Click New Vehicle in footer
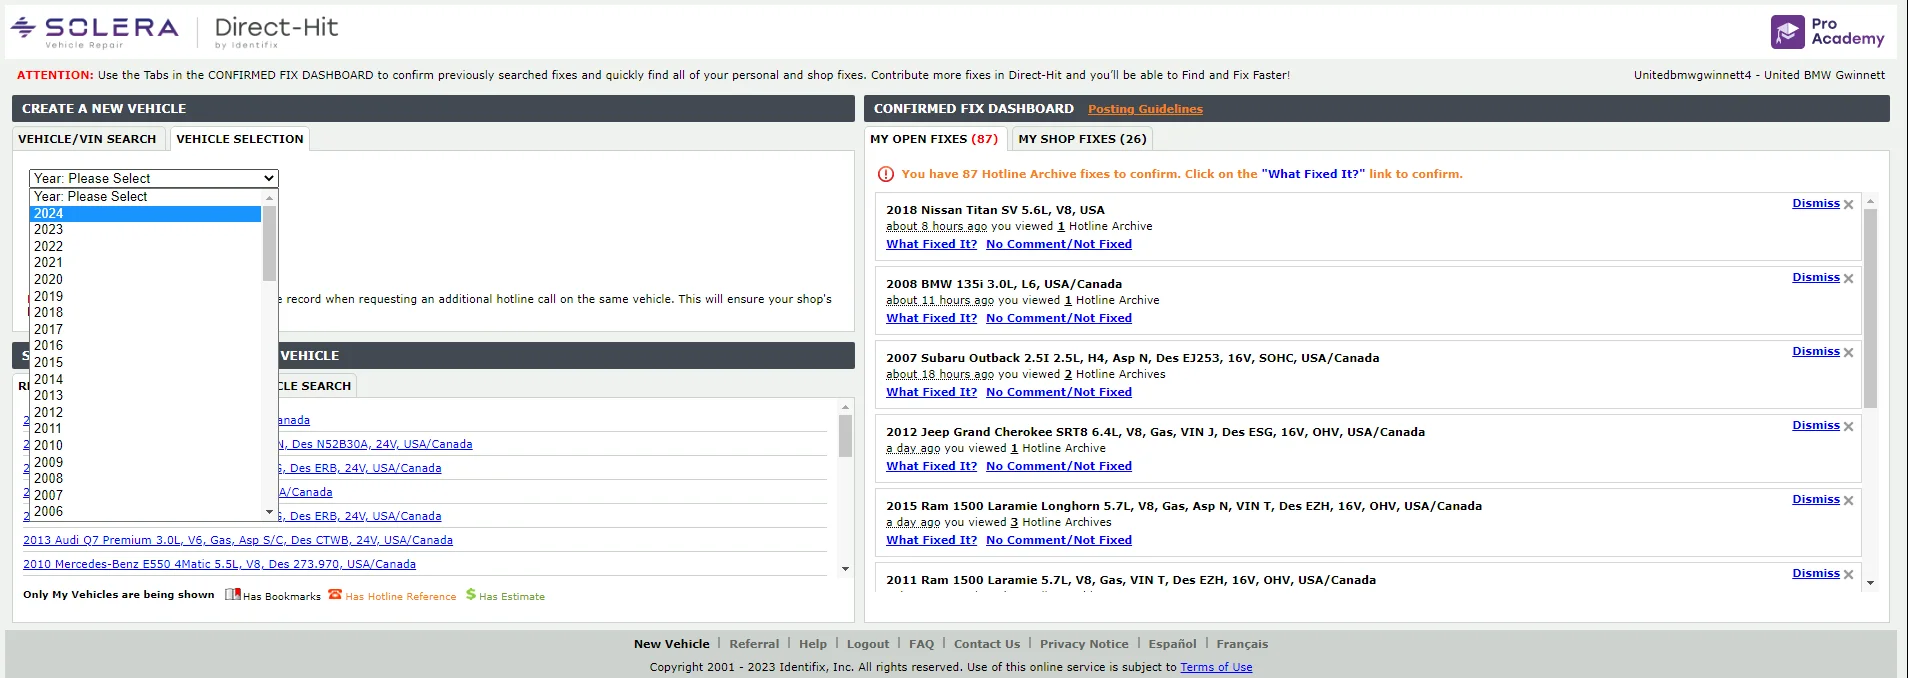Viewport: 1908px width, 678px height. coord(671,644)
